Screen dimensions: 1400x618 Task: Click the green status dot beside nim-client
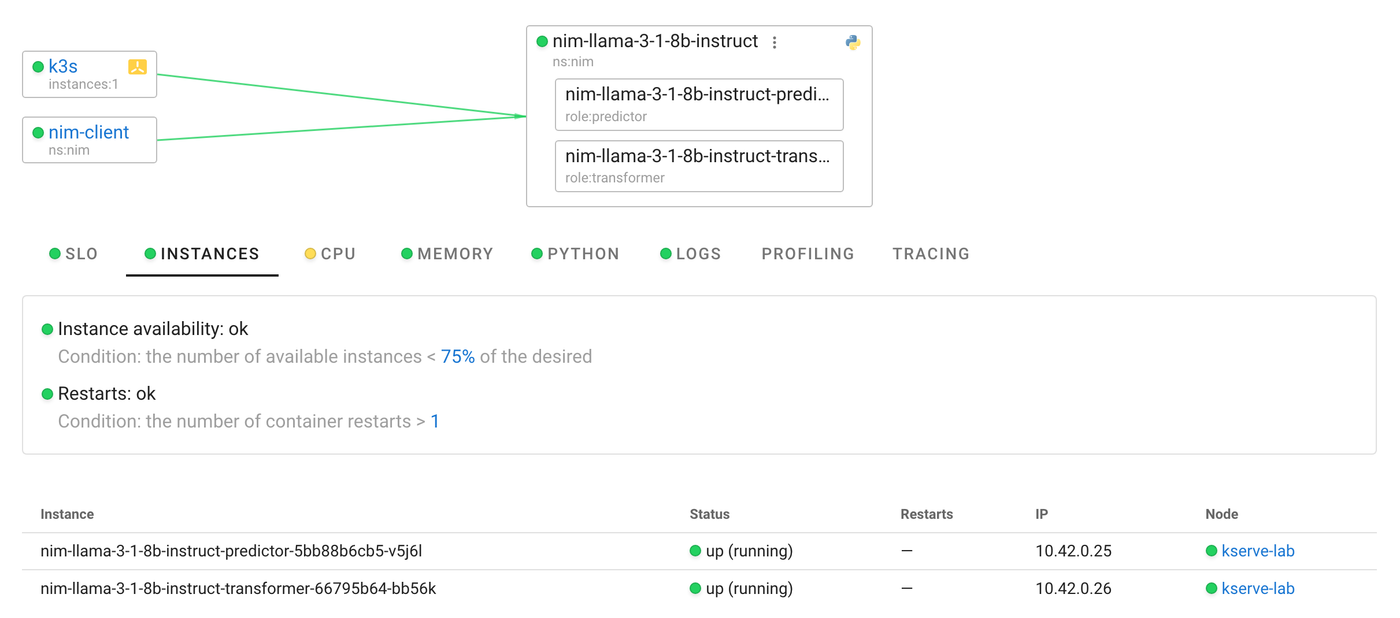click(38, 133)
